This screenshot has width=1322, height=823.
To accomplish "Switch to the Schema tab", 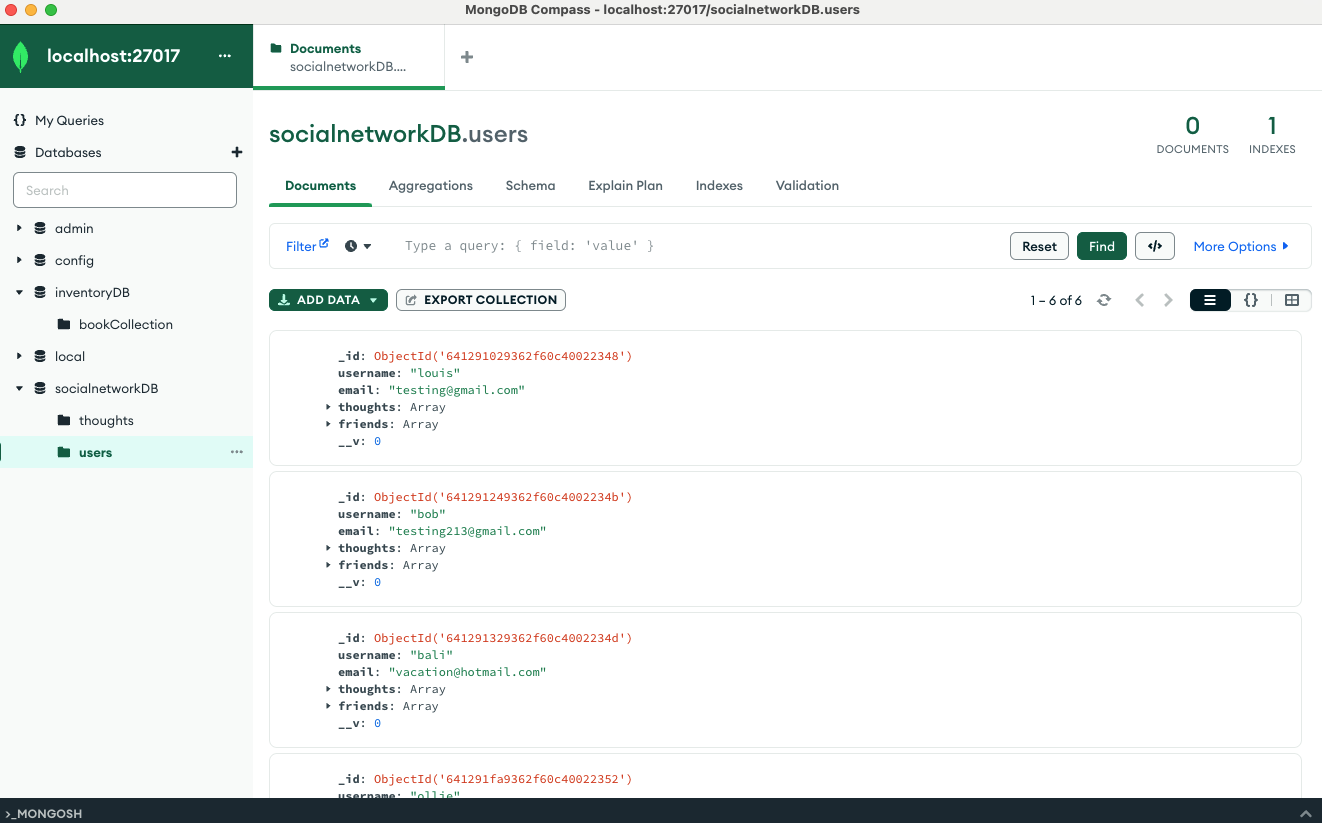I will point(530,185).
